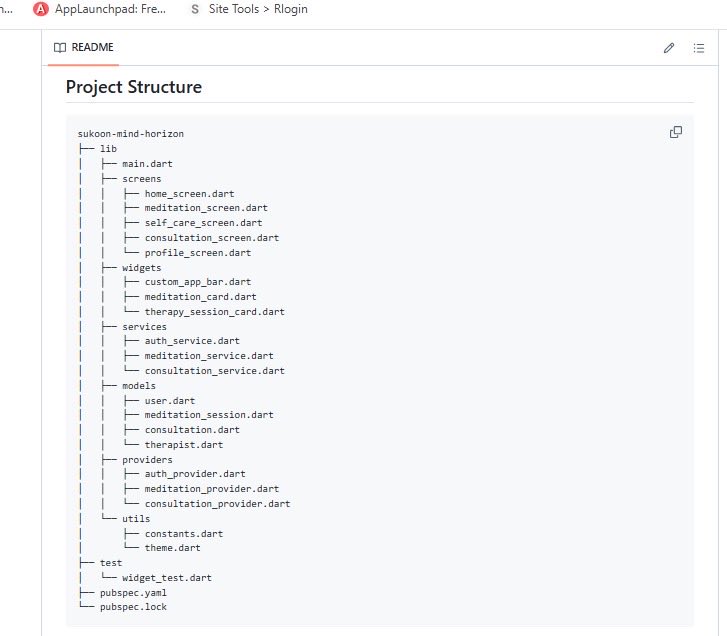Click pubspec.lock text
Screen dimensions: 727x636
tap(134, 607)
